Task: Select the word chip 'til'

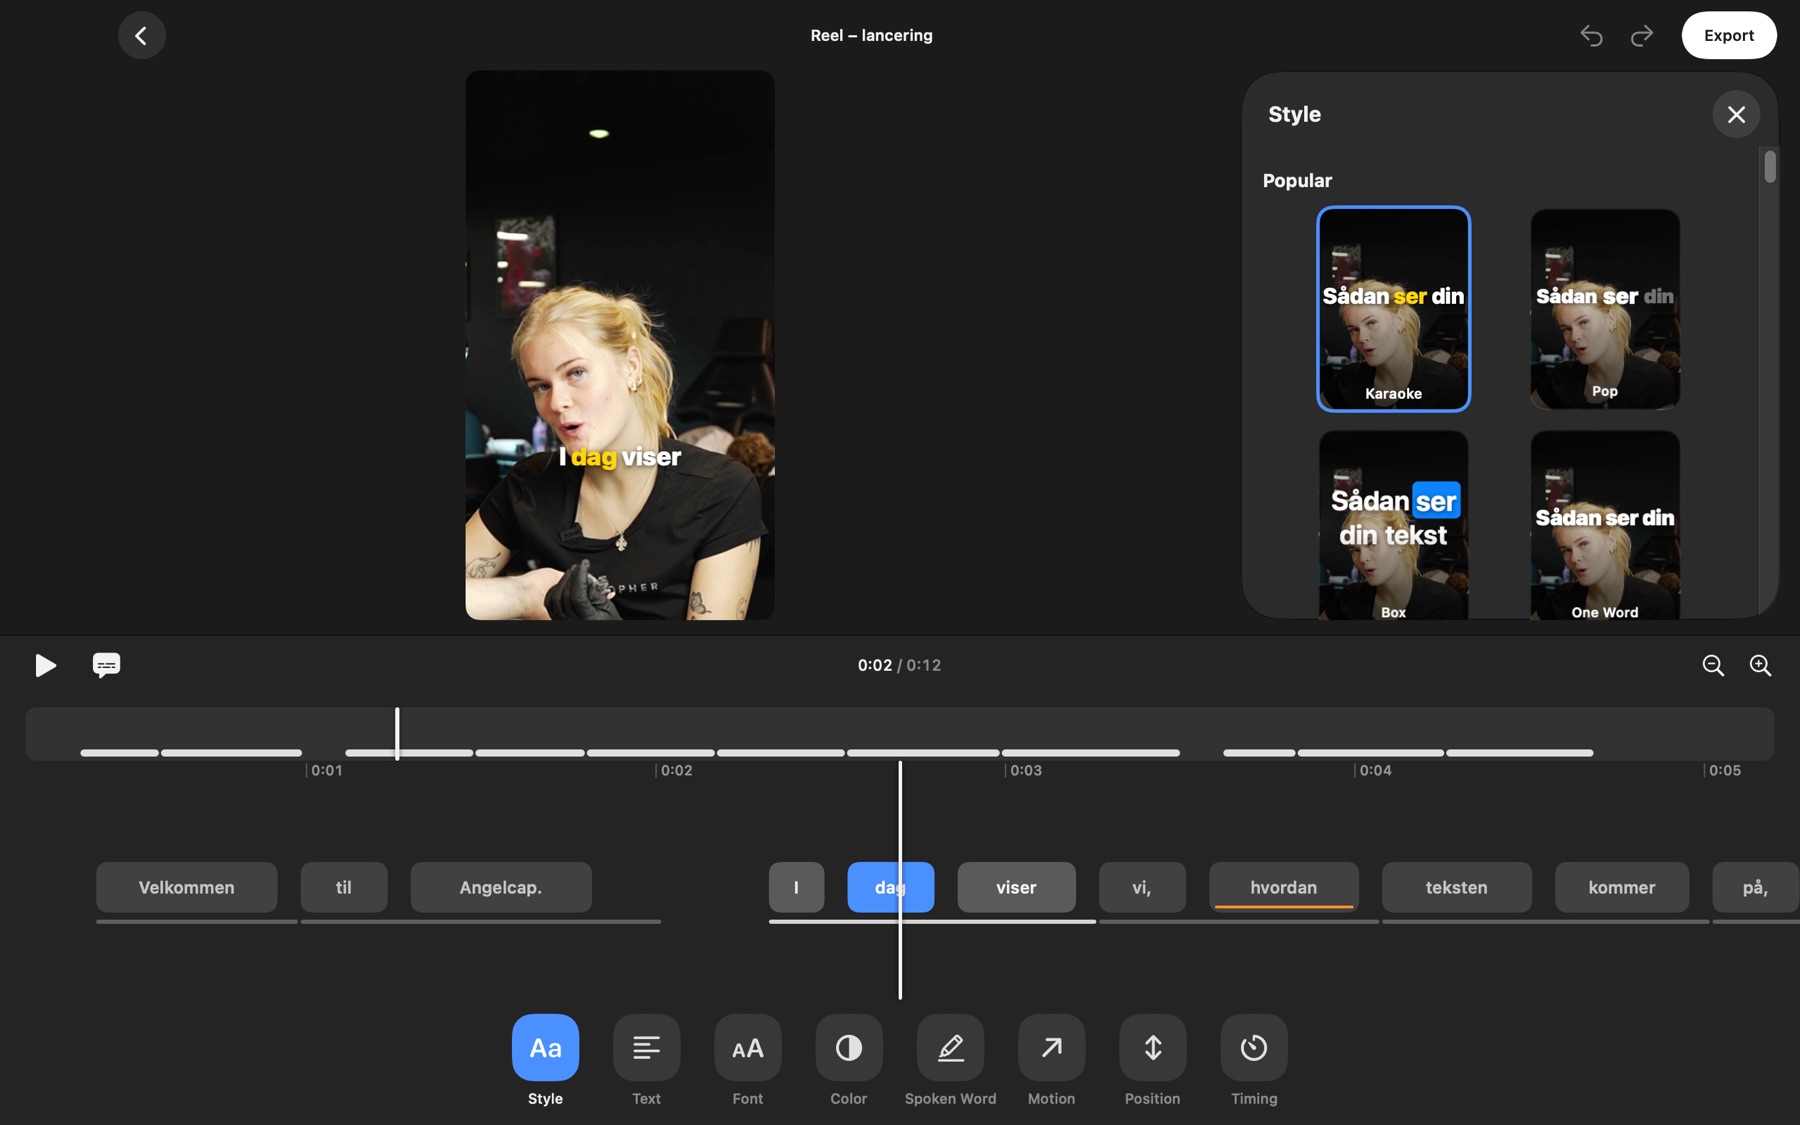Action: pos(344,887)
